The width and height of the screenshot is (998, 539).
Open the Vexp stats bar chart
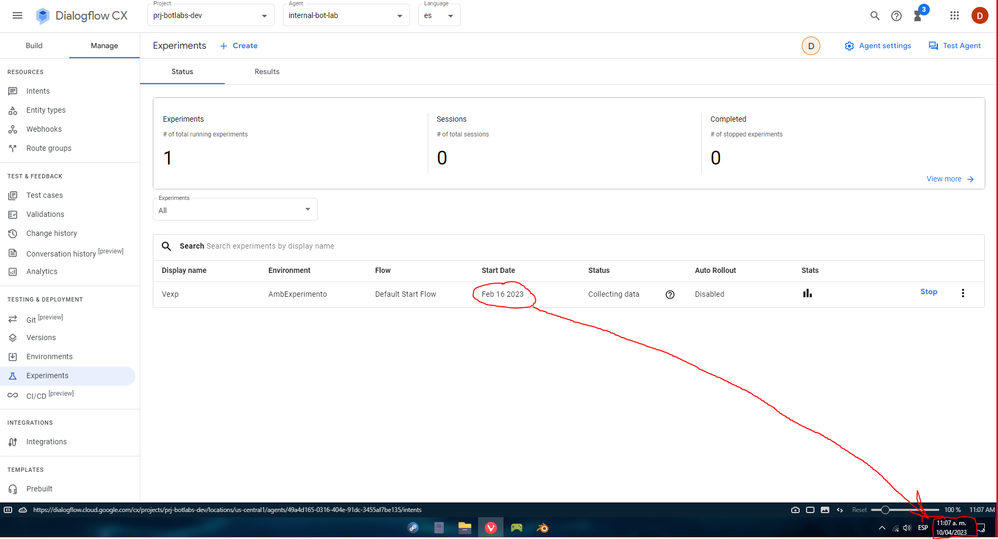(x=807, y=293)
